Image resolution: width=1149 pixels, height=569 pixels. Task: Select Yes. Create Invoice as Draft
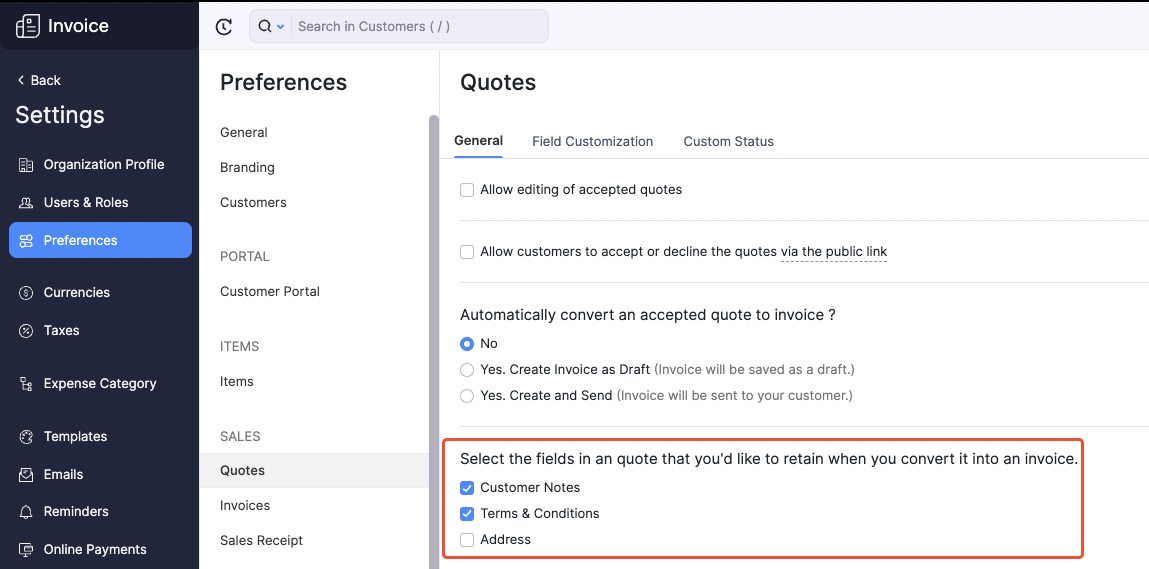[x=467, y=370]
